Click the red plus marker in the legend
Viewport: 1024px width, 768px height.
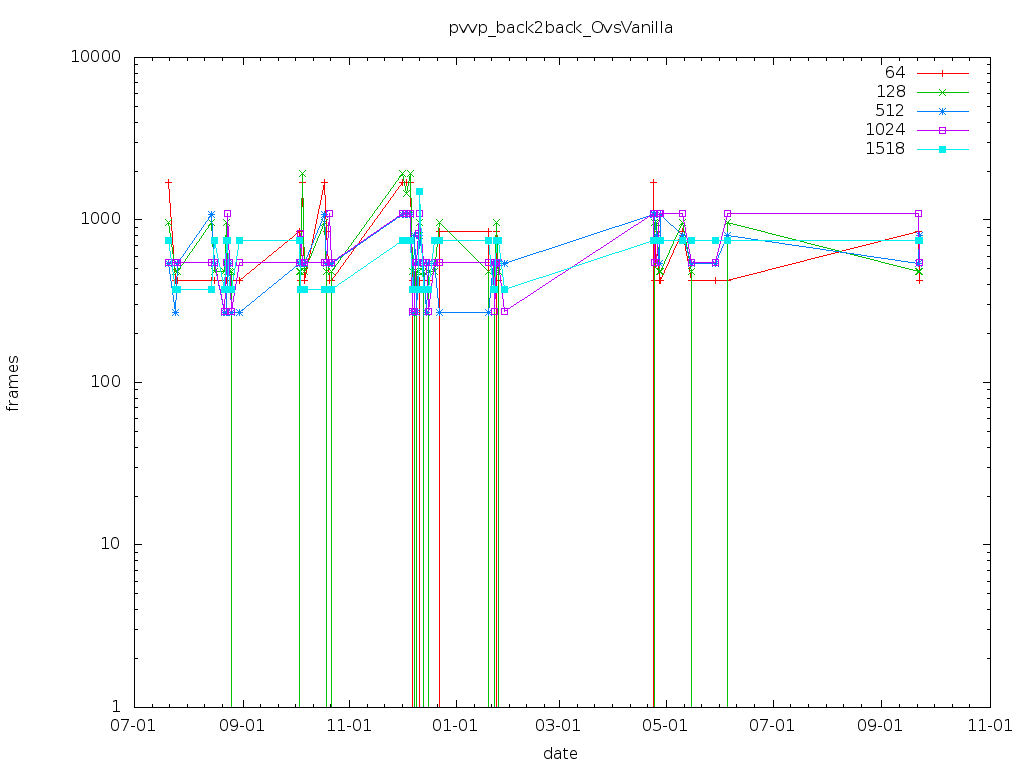tap(942, 73)
